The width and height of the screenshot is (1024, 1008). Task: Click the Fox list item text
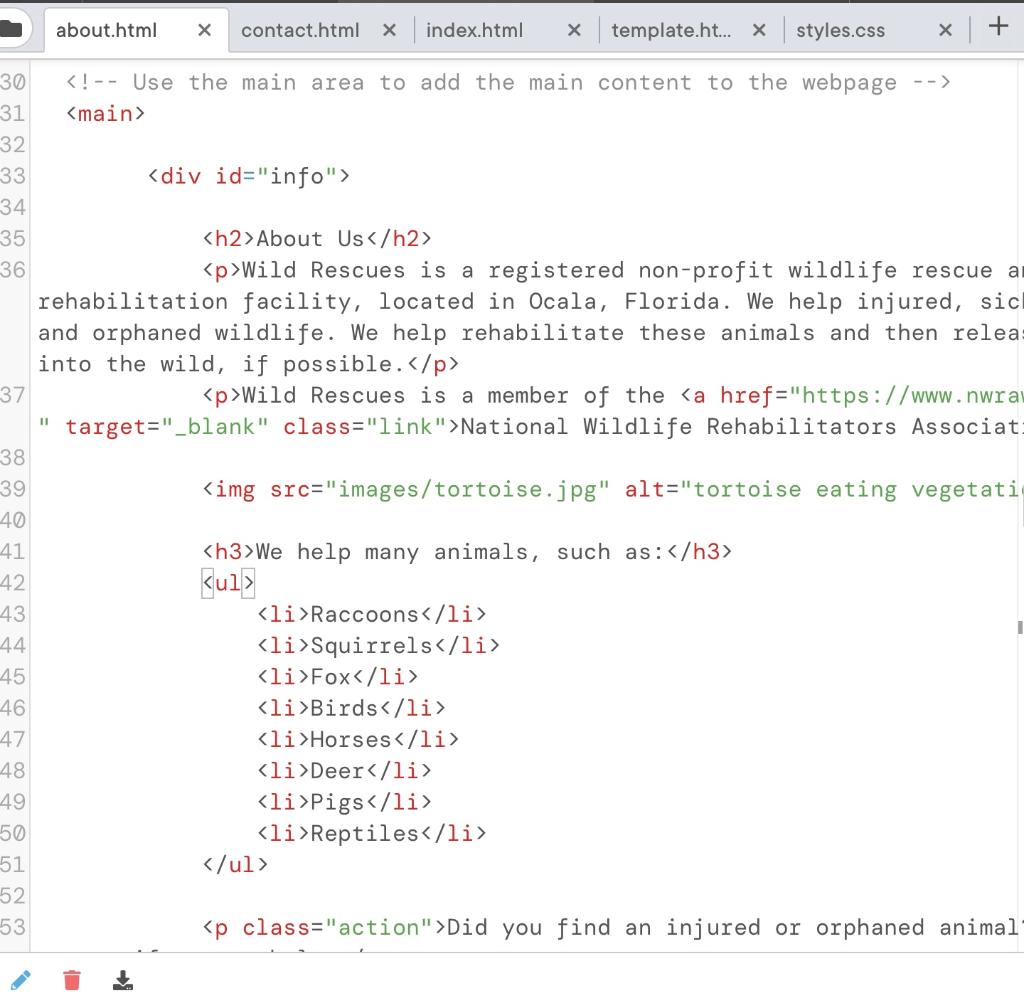pos(330,677)
